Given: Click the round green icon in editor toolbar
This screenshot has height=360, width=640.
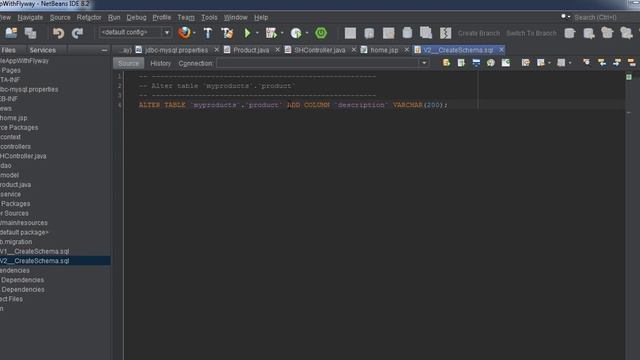Looking at the screenshot, I should (491, 63).
